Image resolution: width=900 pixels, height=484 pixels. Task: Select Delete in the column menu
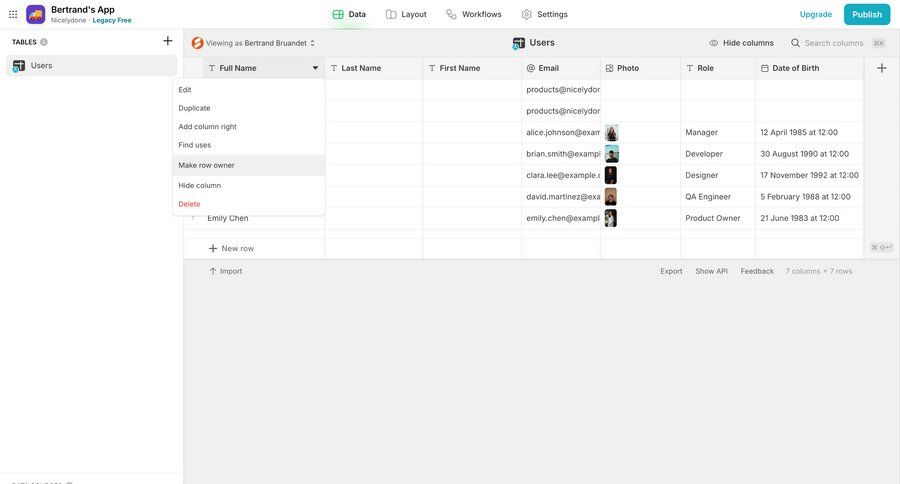[249, 204]
